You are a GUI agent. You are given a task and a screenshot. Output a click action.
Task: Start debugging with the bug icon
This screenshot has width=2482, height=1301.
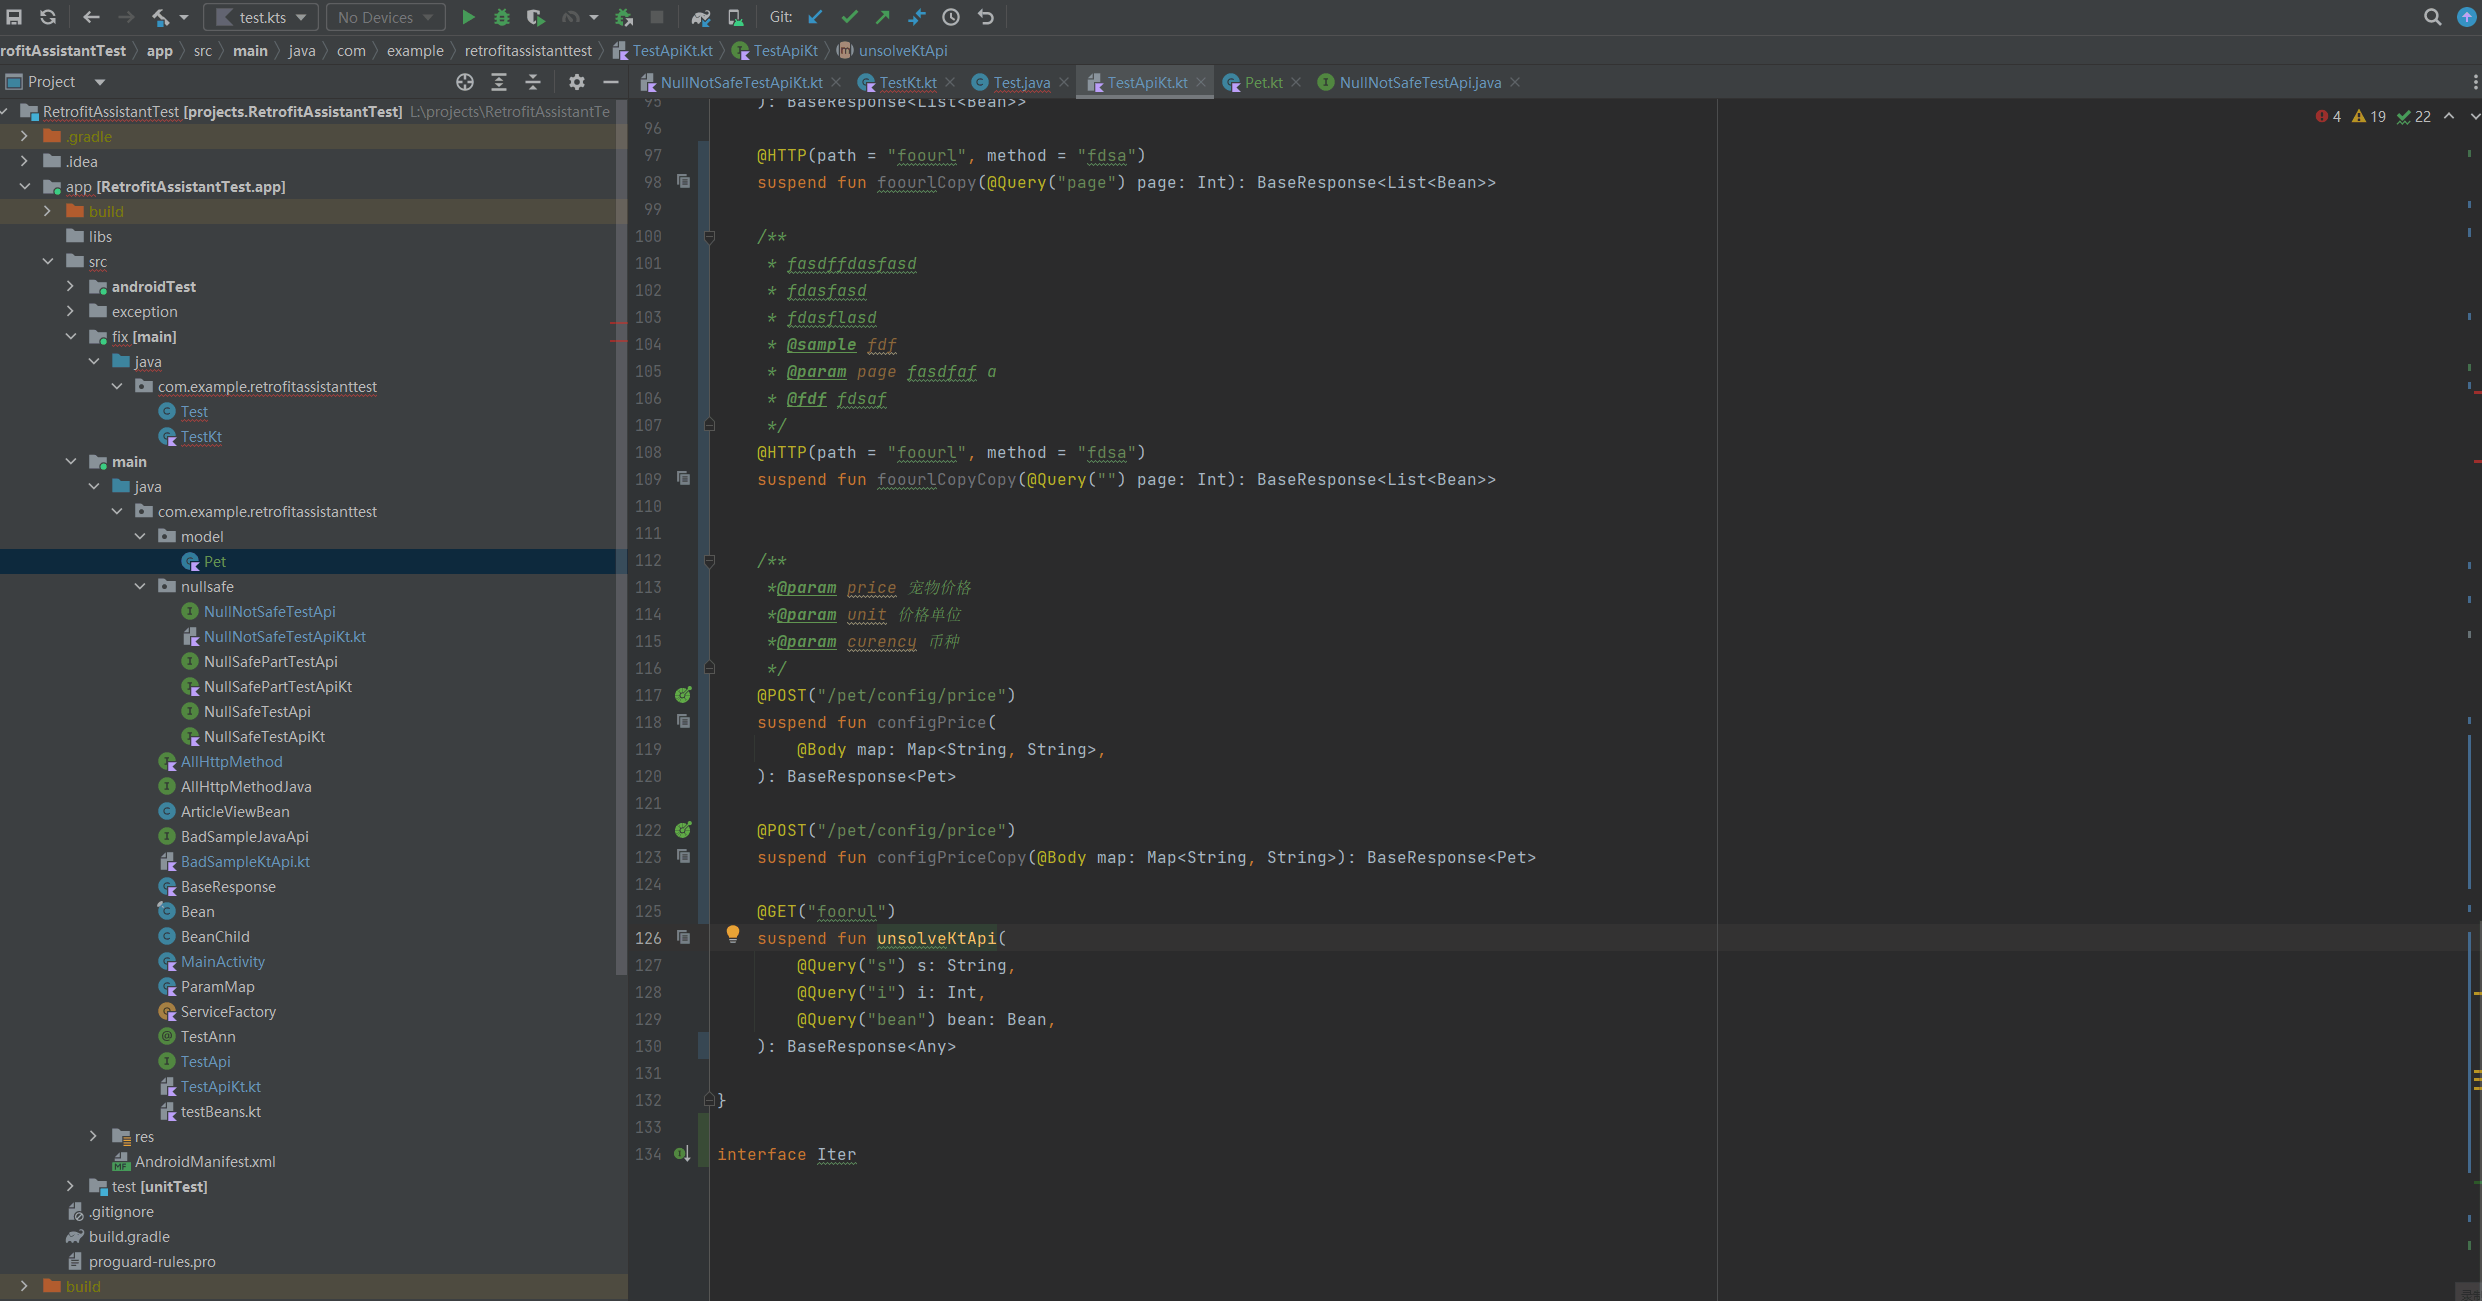coord(502,17)
